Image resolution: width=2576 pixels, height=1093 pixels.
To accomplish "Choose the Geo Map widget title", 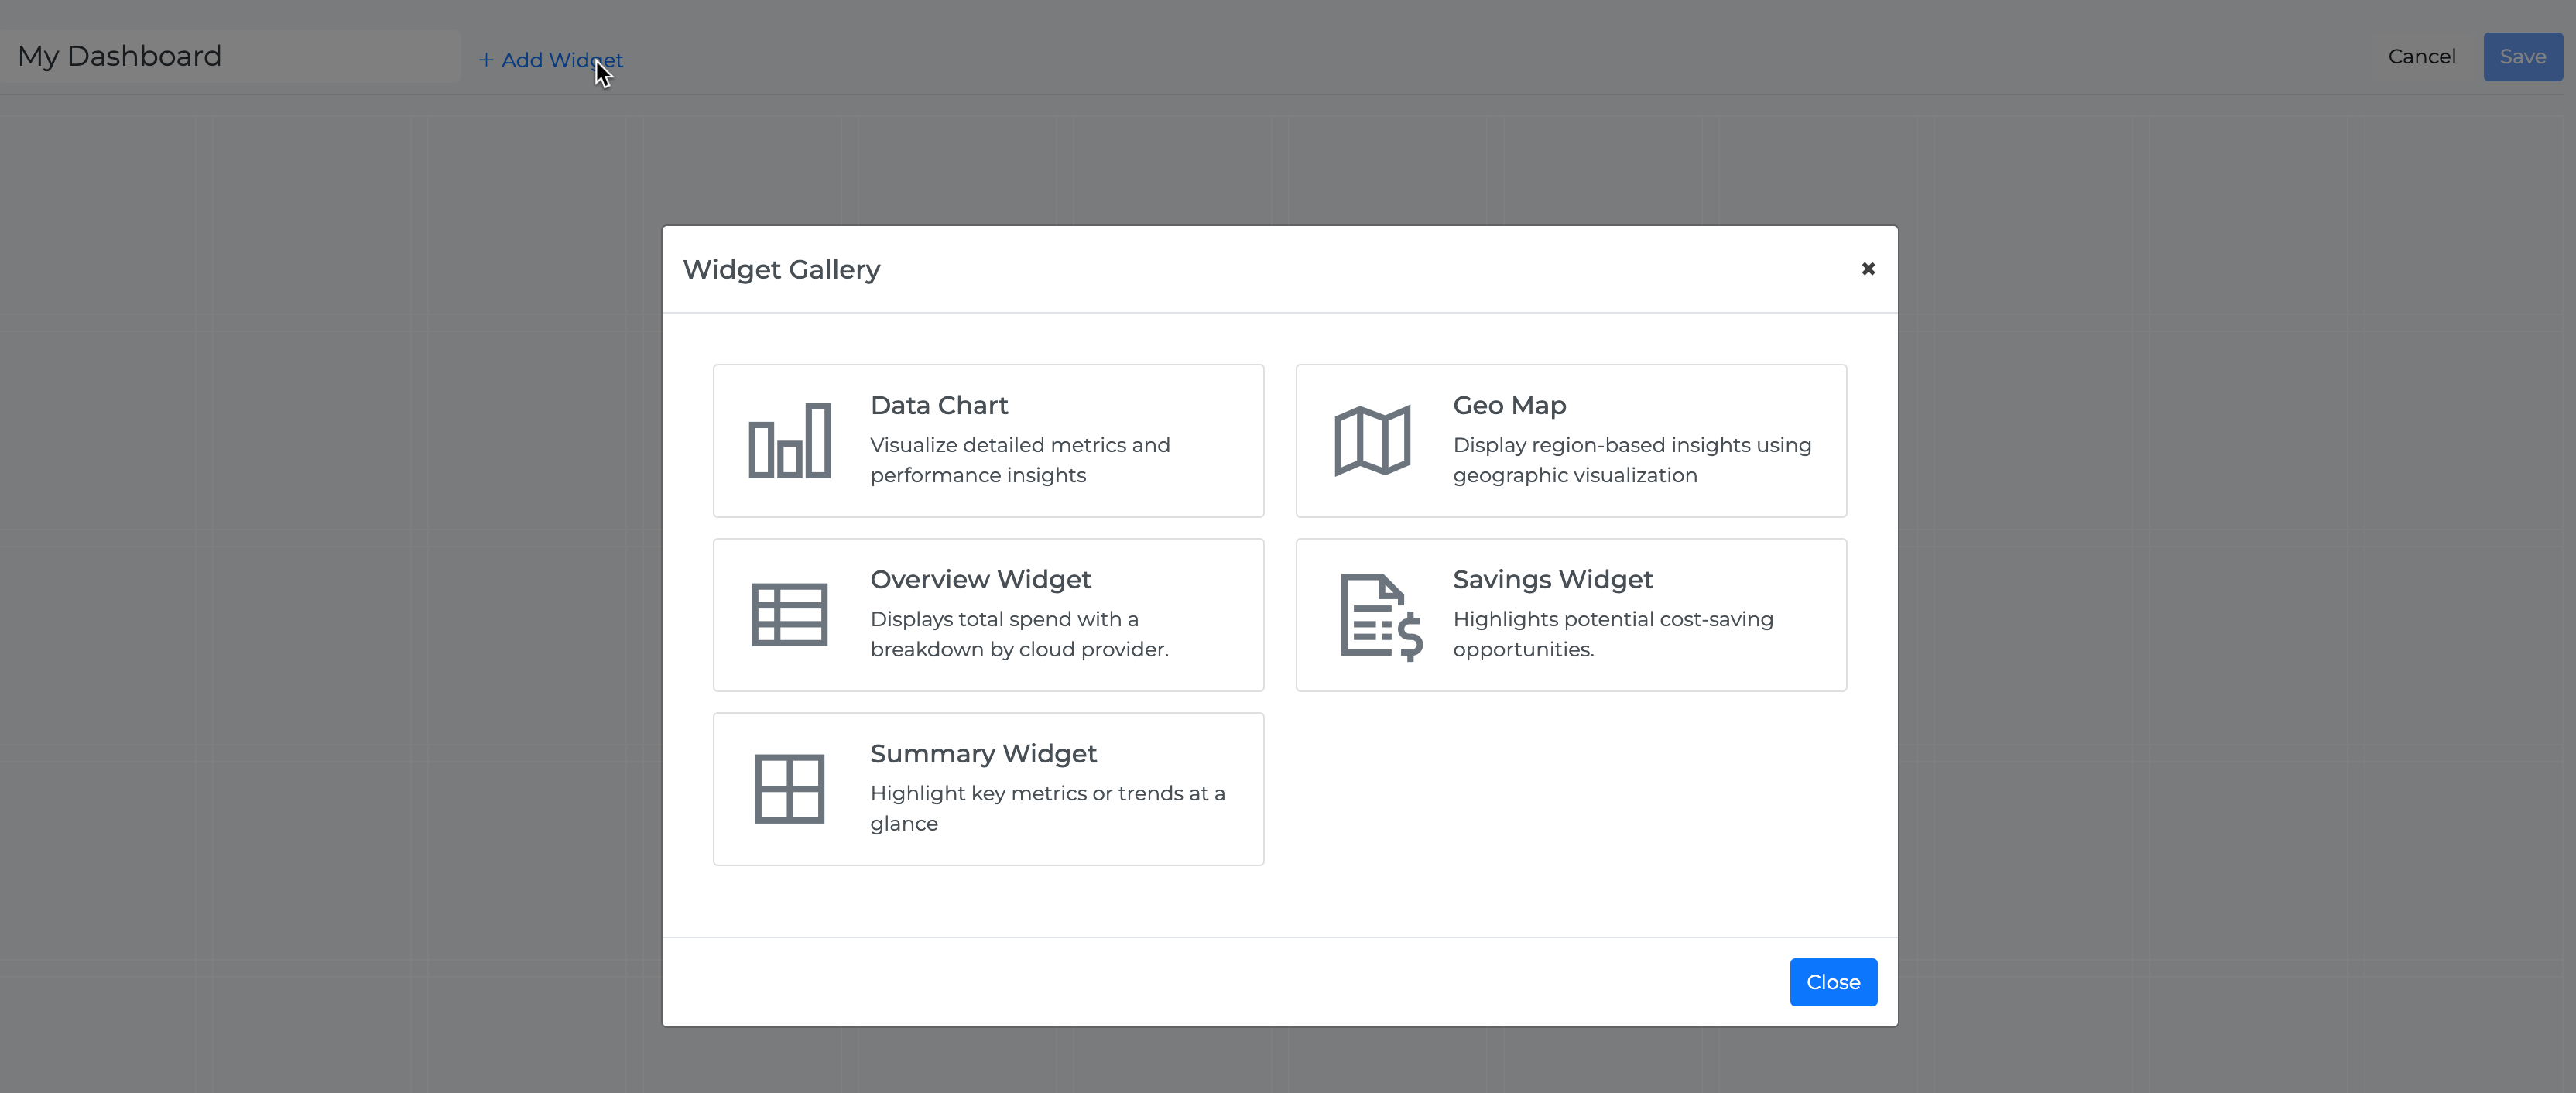I will click(1508, 405).
